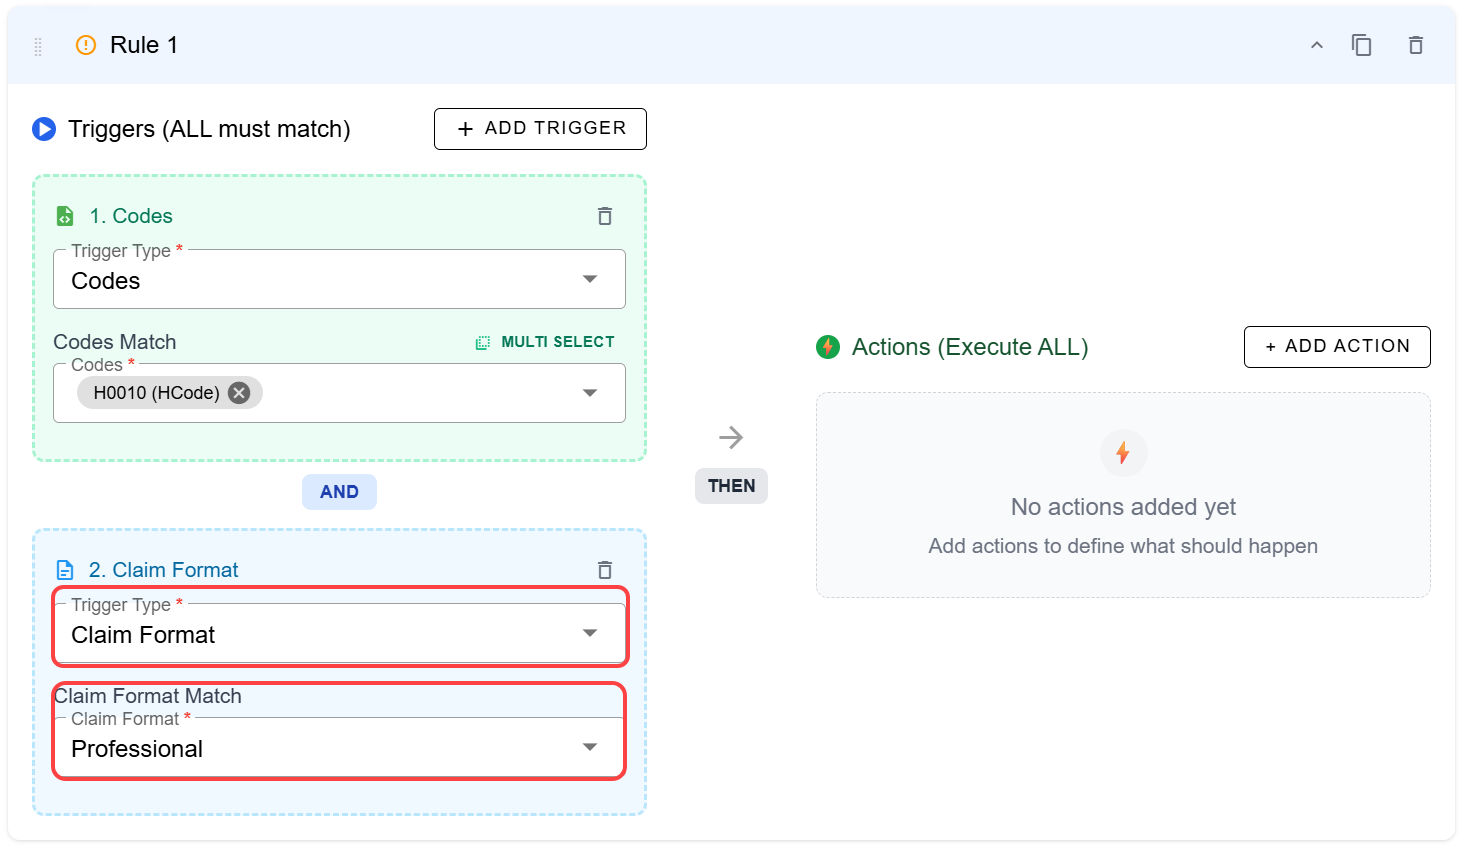Toggle MULTI SELECT for Codes Match
The image size is (1462, 850).
pyautogui.click(x=545, y=342)
